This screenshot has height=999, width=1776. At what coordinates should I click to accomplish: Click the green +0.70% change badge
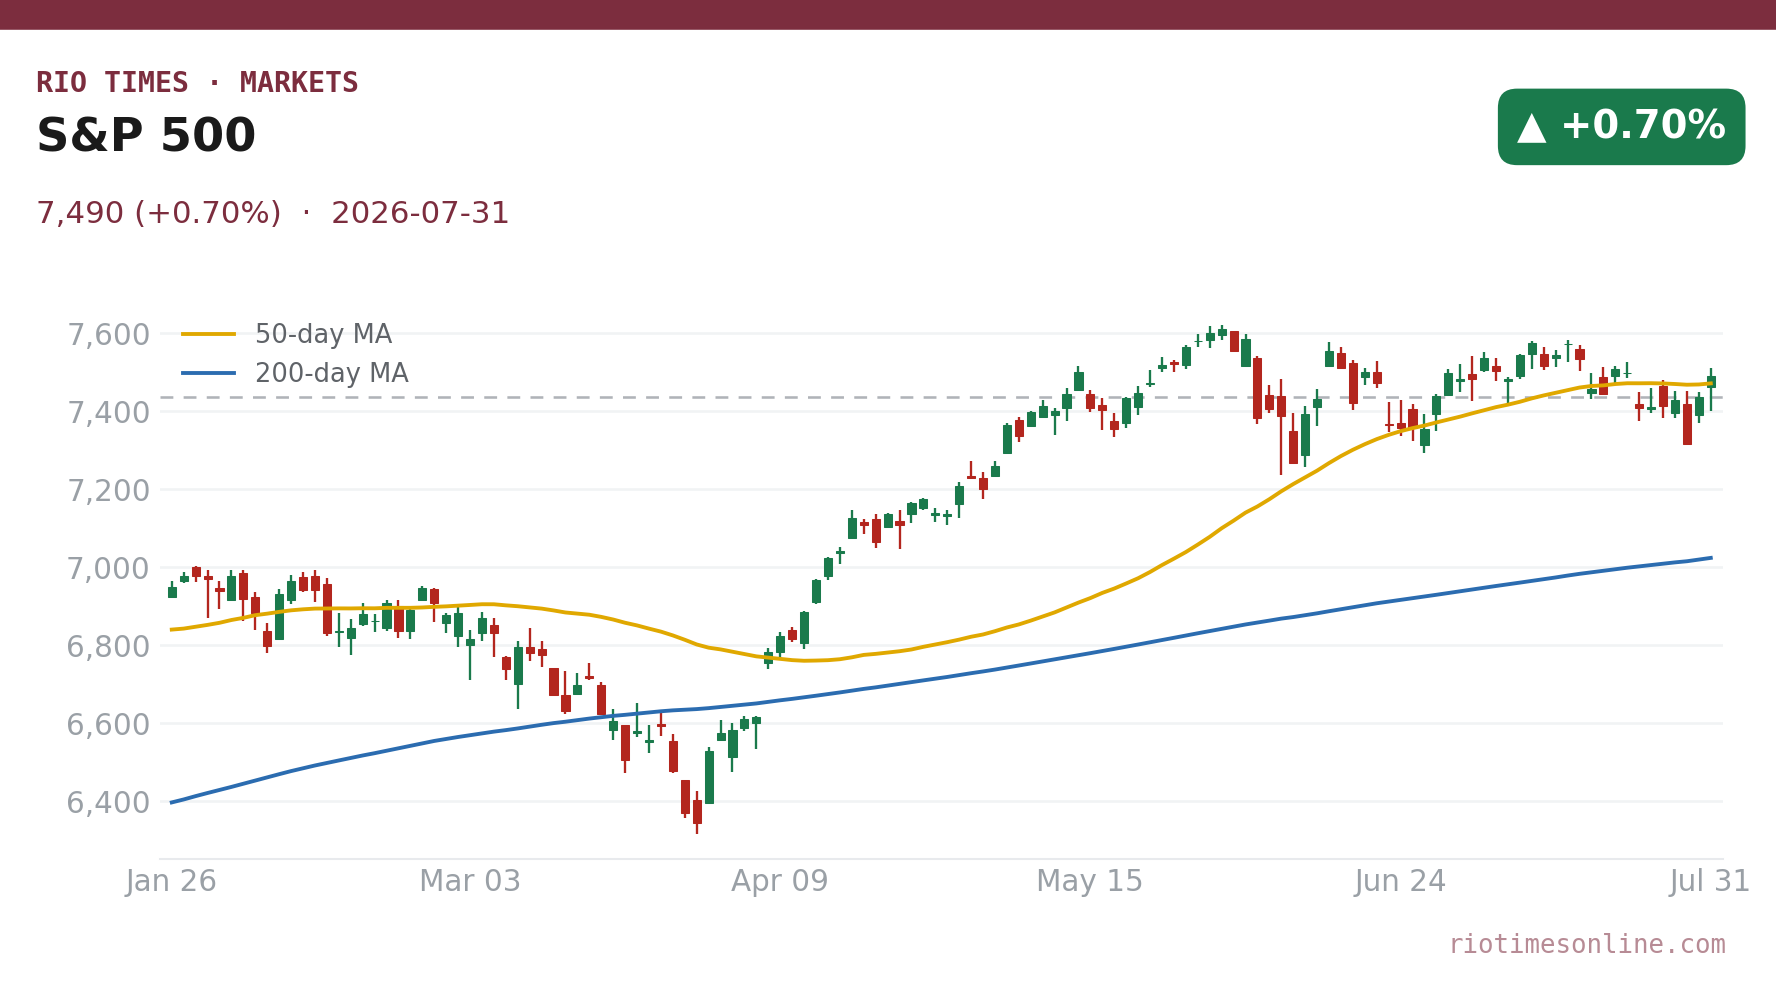click(x=1621, y=127)
